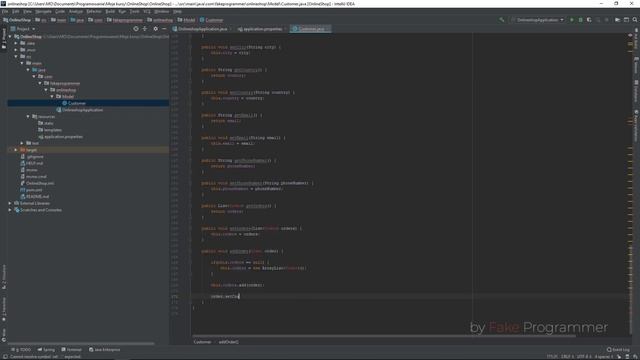
Task: Open the Maven tool window on right stripe
Action: [636, 65]
